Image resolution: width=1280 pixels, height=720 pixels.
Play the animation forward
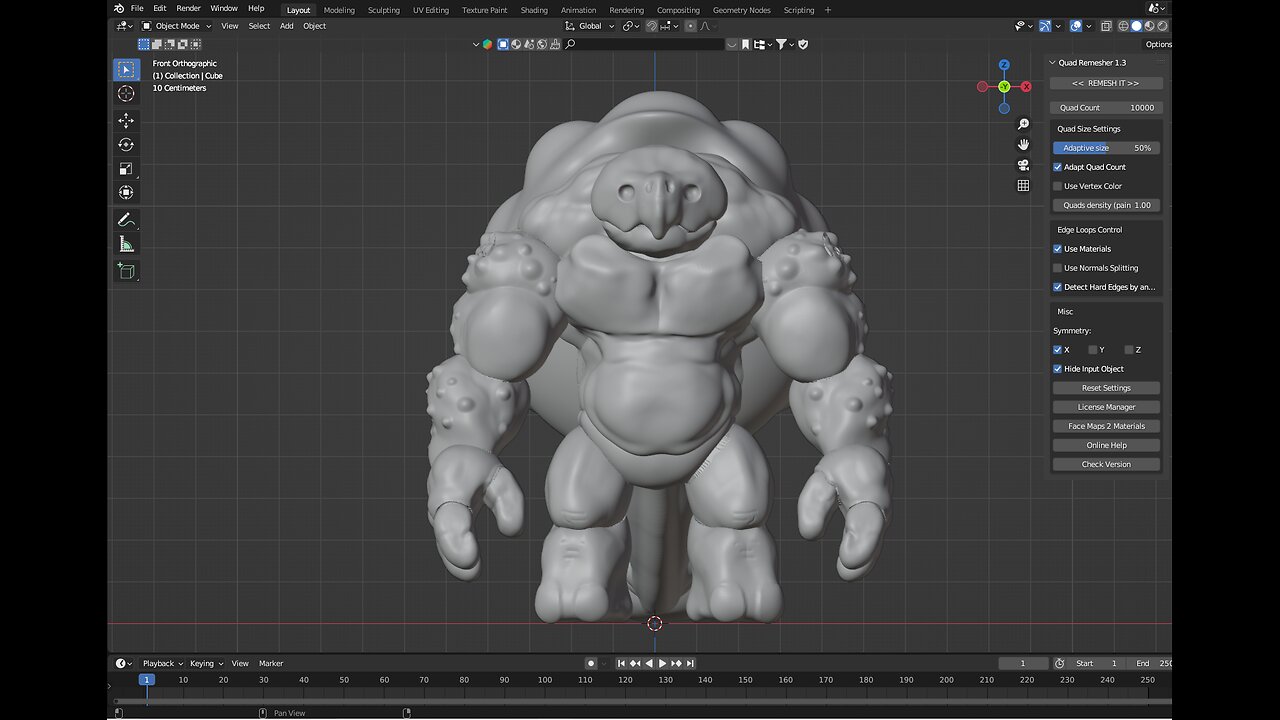[x=662, y=663]
